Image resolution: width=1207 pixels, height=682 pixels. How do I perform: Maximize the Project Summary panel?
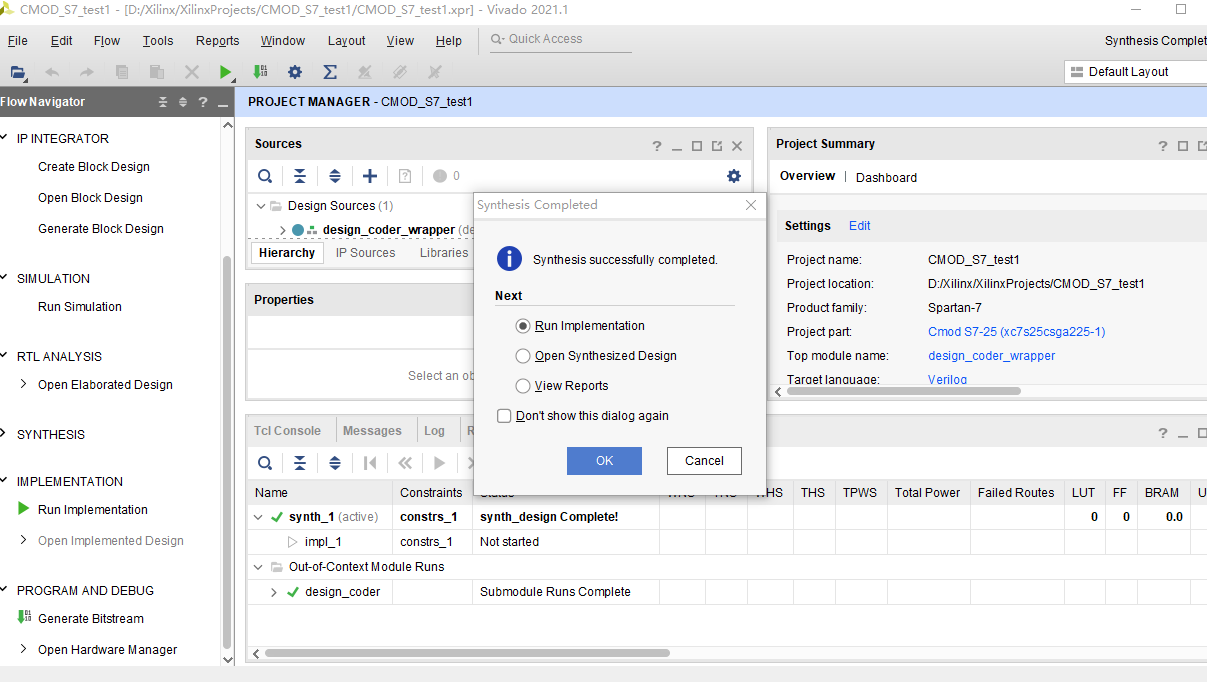tap(1183, 146)
